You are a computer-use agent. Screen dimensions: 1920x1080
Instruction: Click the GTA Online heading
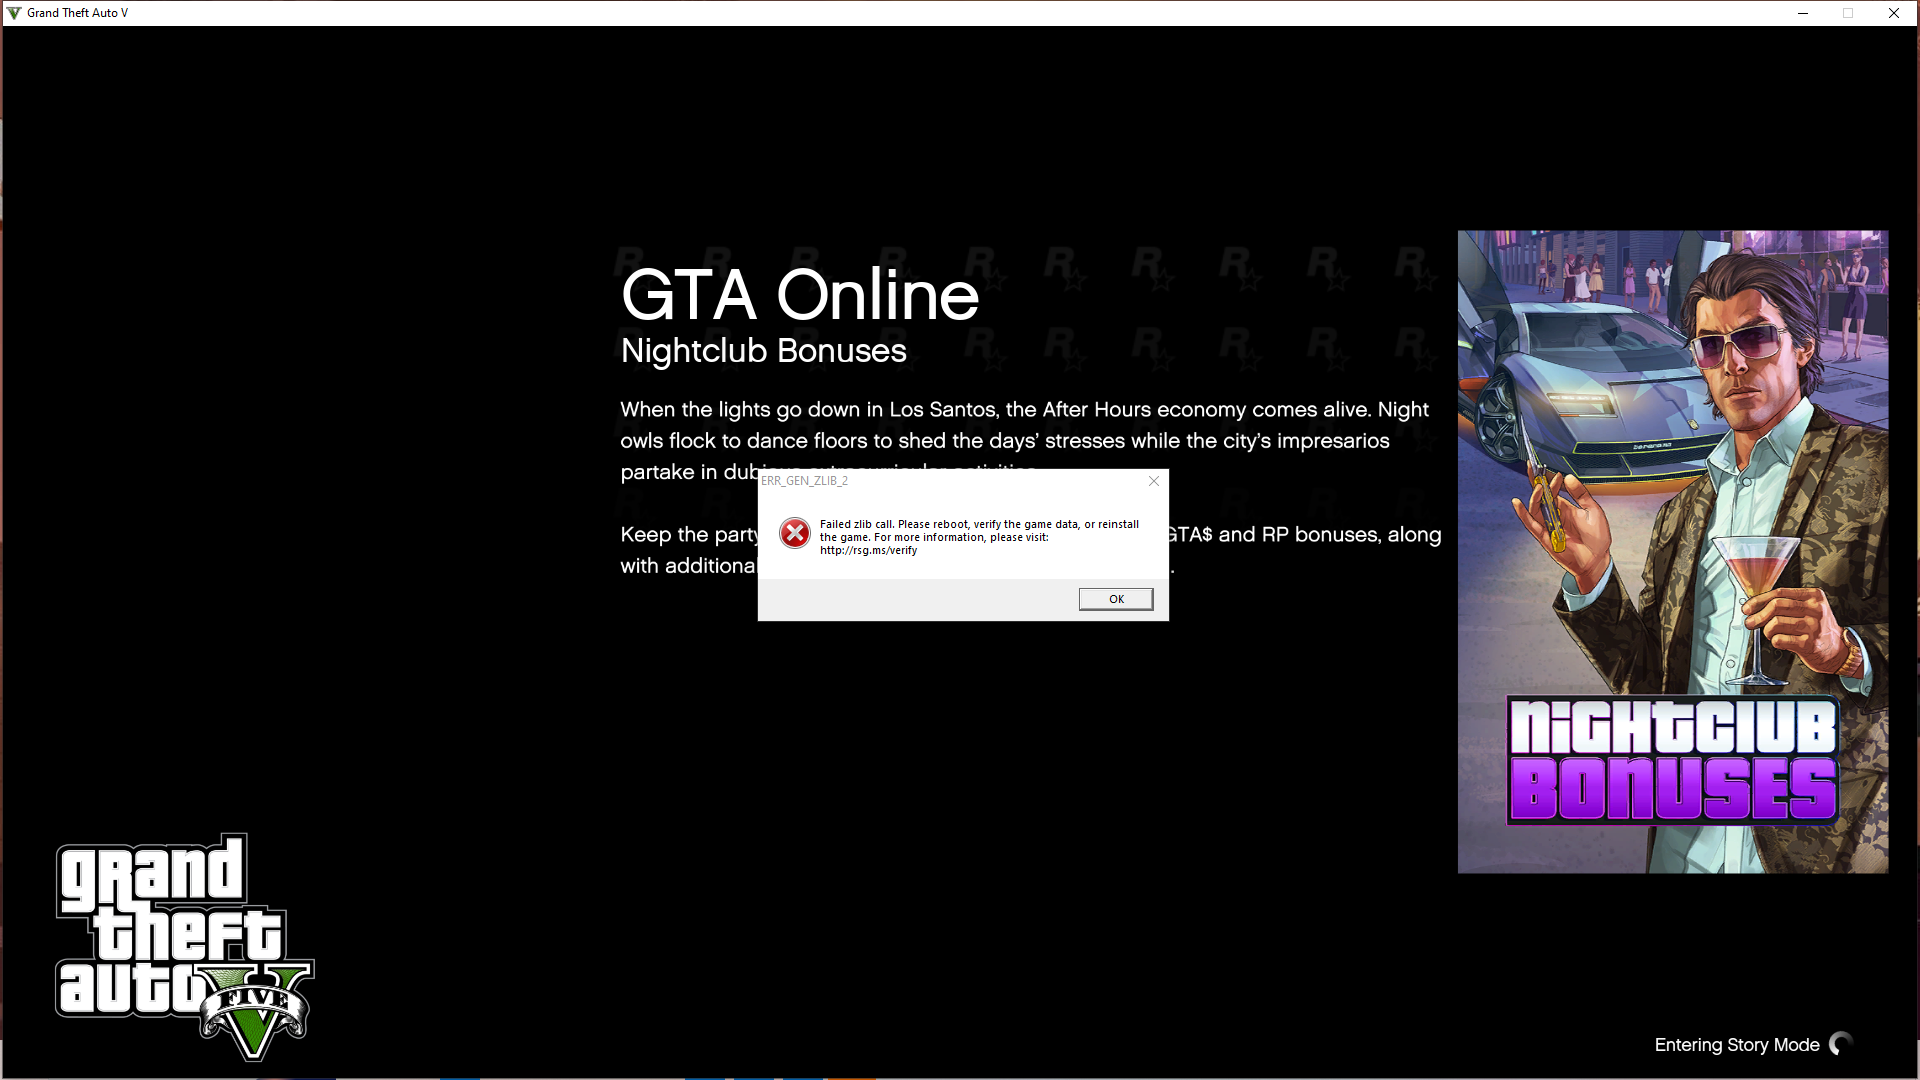pos(799,295)
